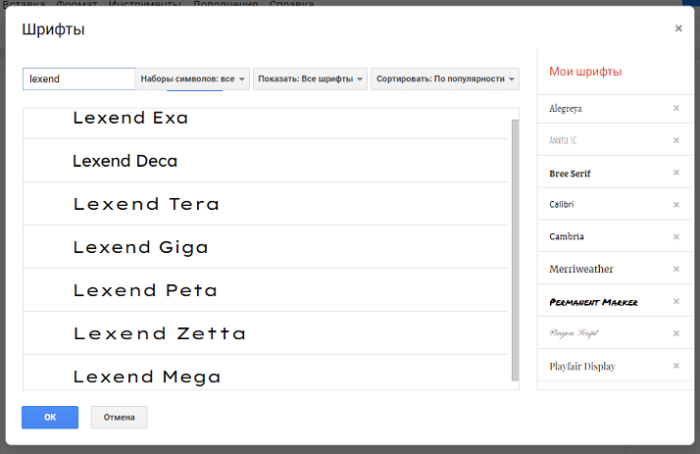Open Сортировать: По популярности sort menu
700x454 pixels.
pos(446,79)
